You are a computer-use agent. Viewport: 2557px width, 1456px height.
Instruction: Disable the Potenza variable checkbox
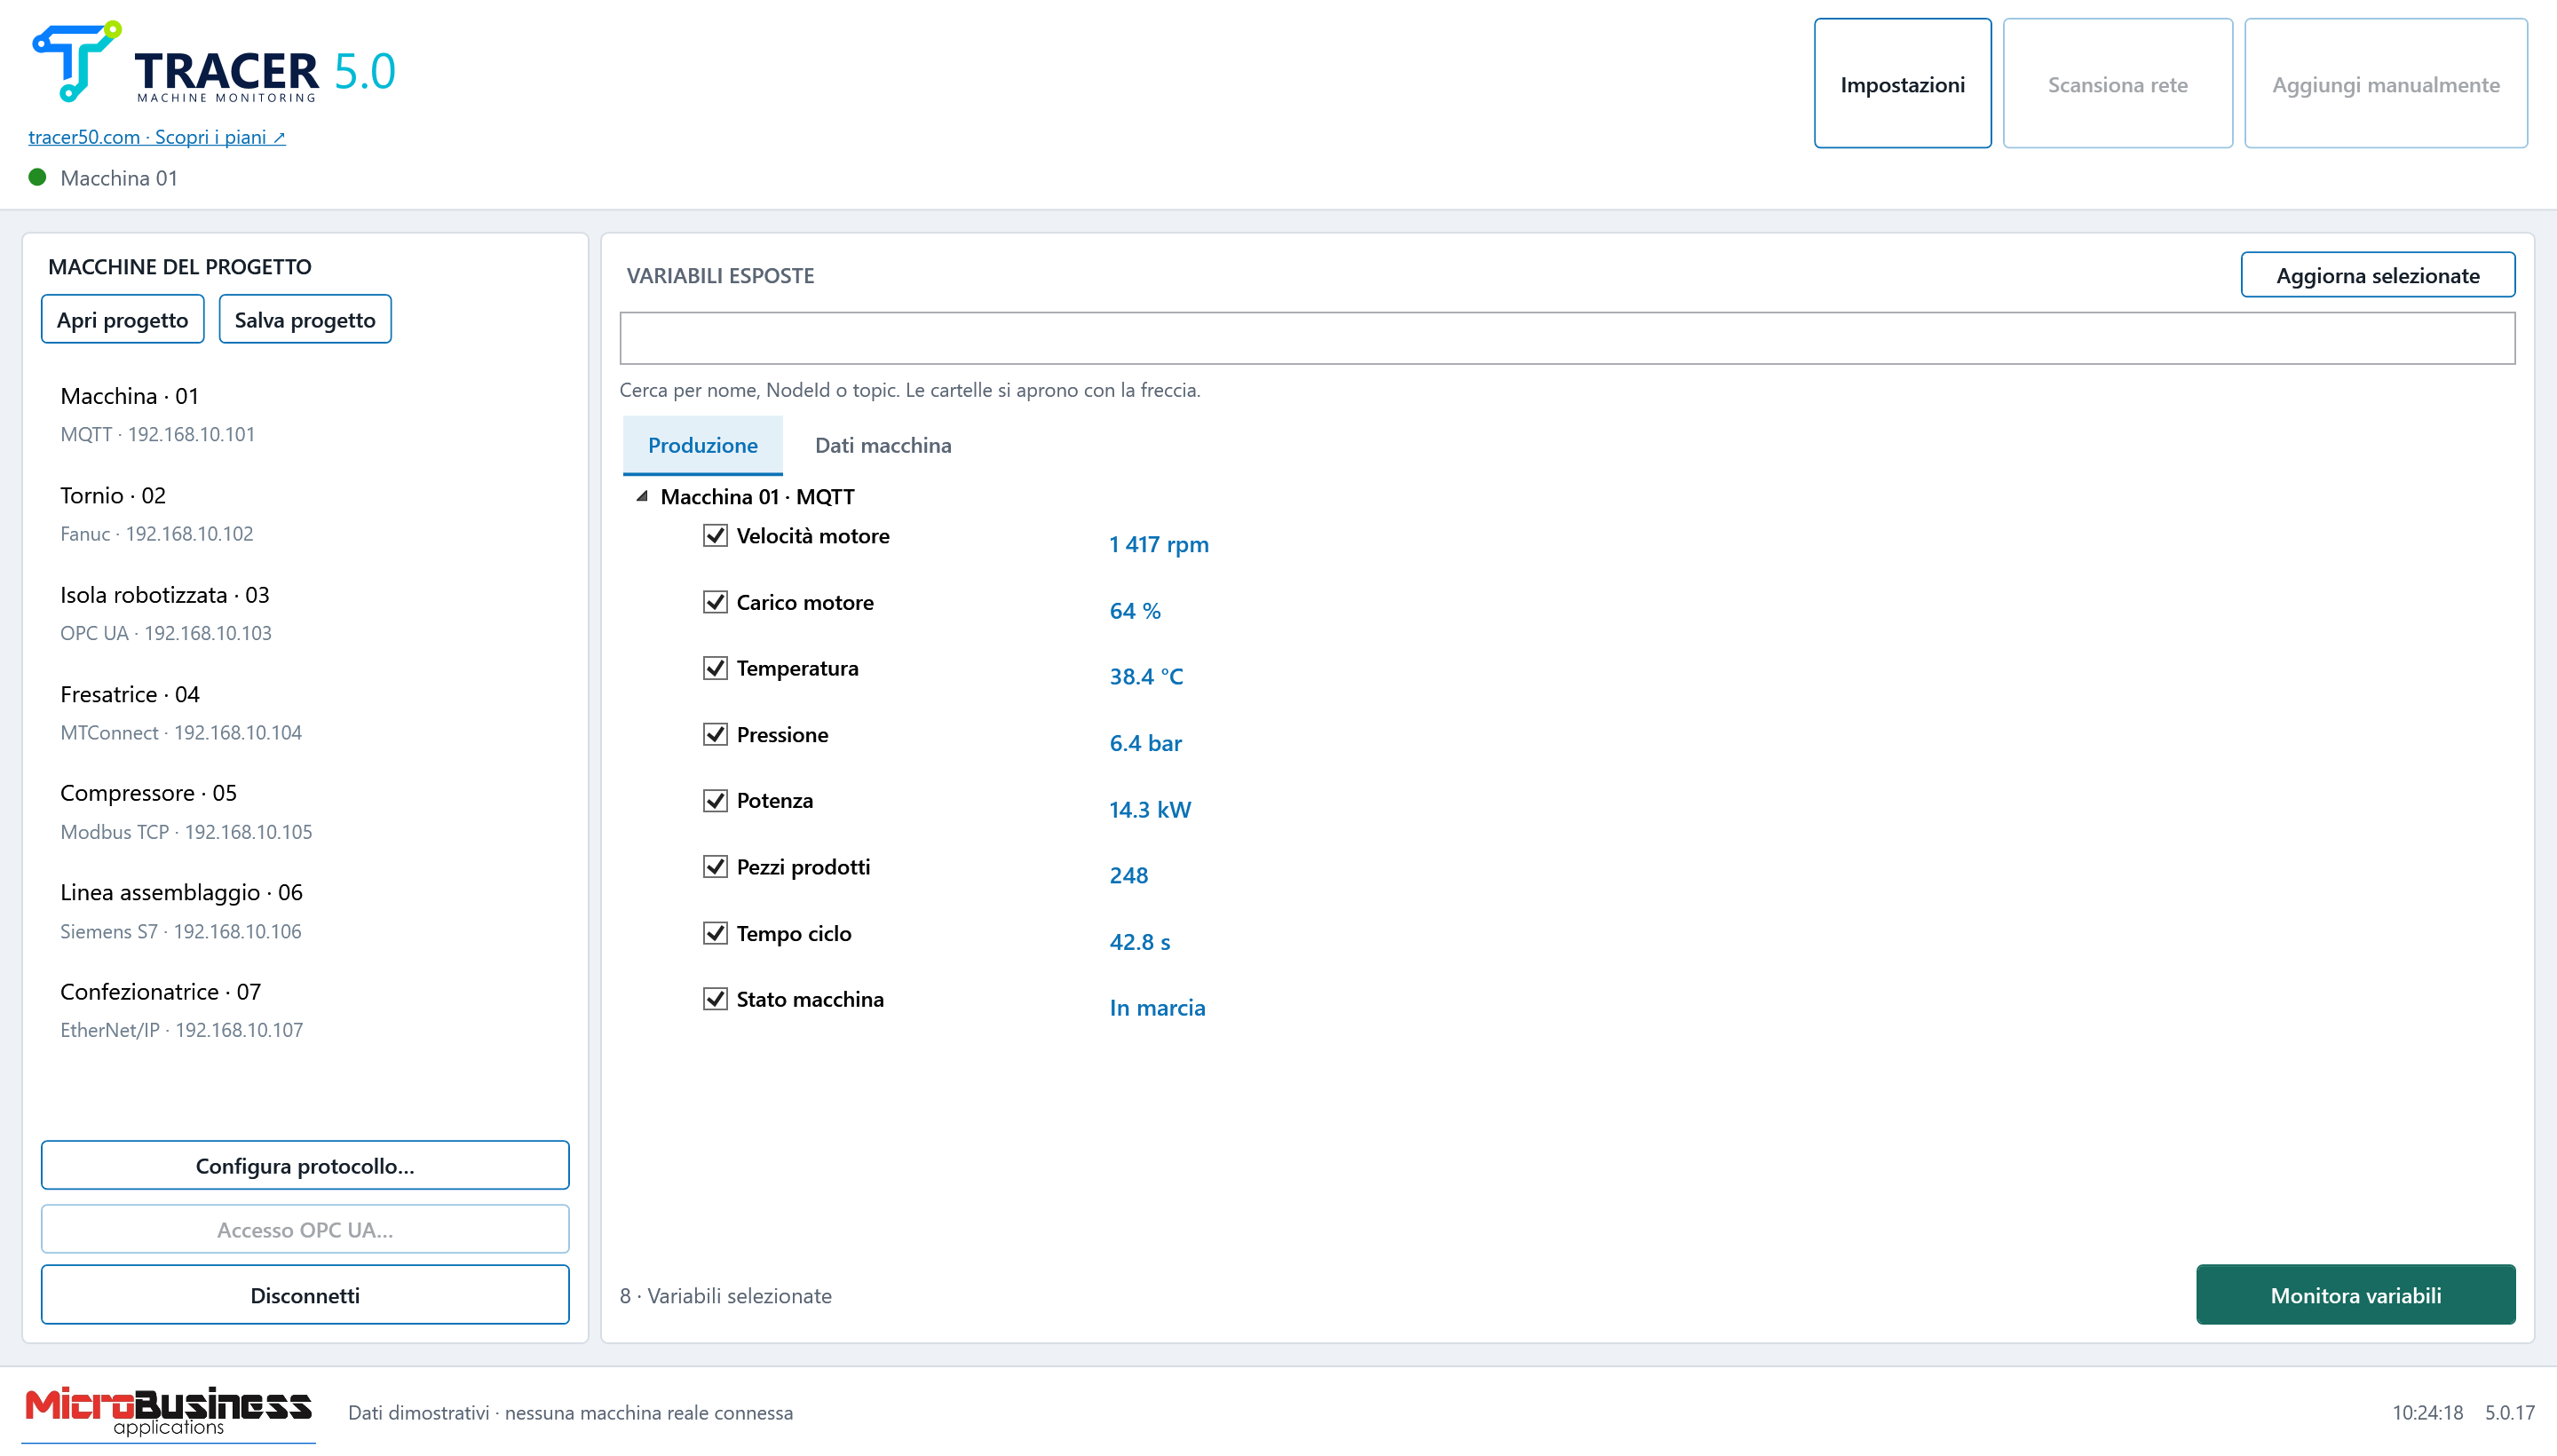point(715,801)
